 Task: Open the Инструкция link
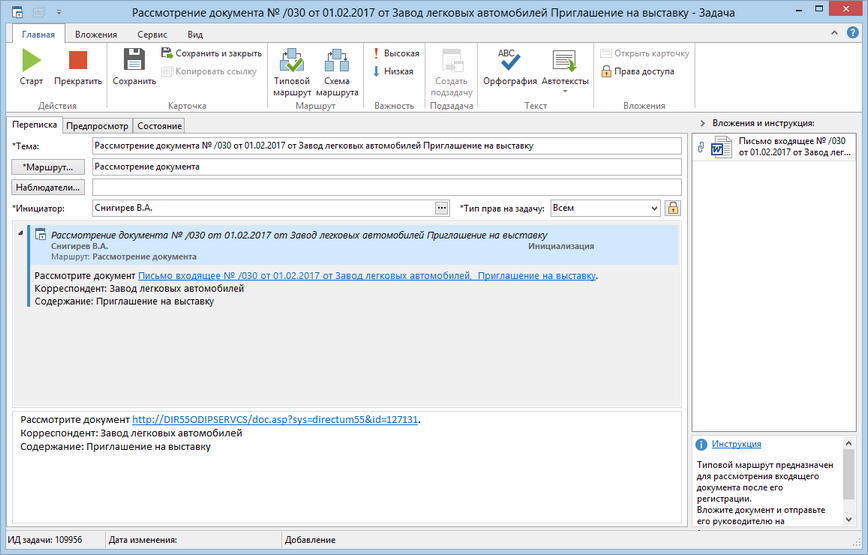click(736, 444)
